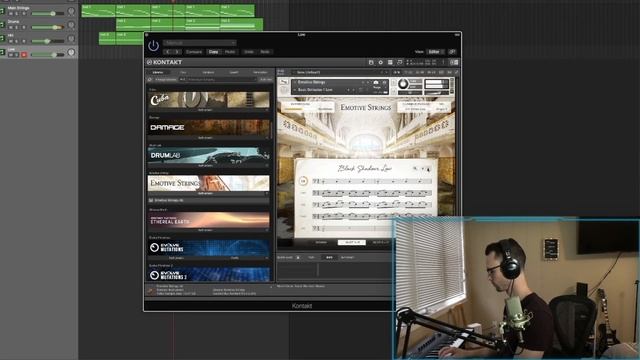640x360 pixels.
Task: Collapse Emotive Strings Instruments bar
Action: coord(209,193)
